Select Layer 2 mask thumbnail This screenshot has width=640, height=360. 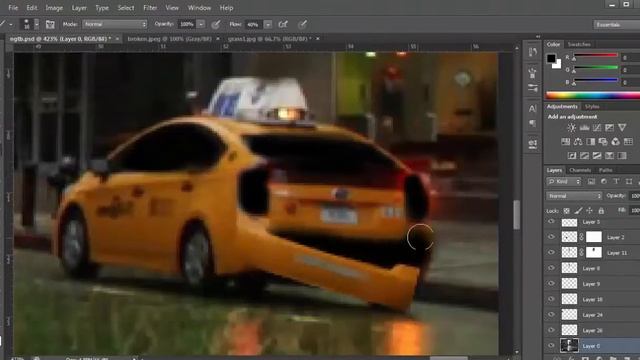tap(594, 237)
